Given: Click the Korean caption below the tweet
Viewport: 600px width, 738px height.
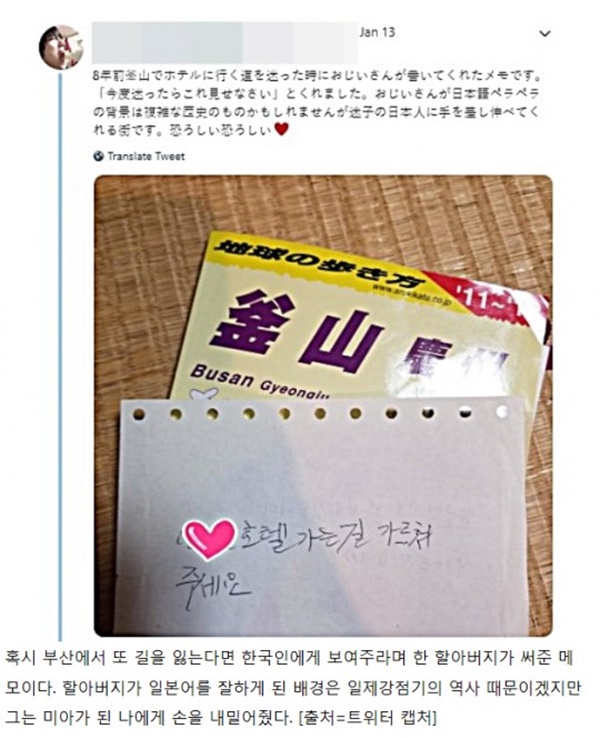Looking at the screenshot, I should tap(293, 687).
